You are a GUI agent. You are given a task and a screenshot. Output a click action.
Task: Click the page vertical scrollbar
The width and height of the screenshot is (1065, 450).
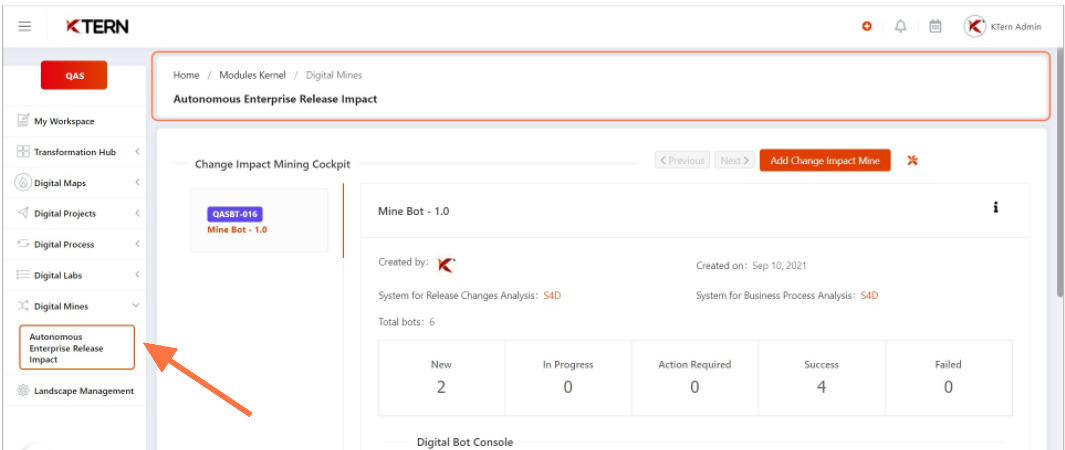1061,173
